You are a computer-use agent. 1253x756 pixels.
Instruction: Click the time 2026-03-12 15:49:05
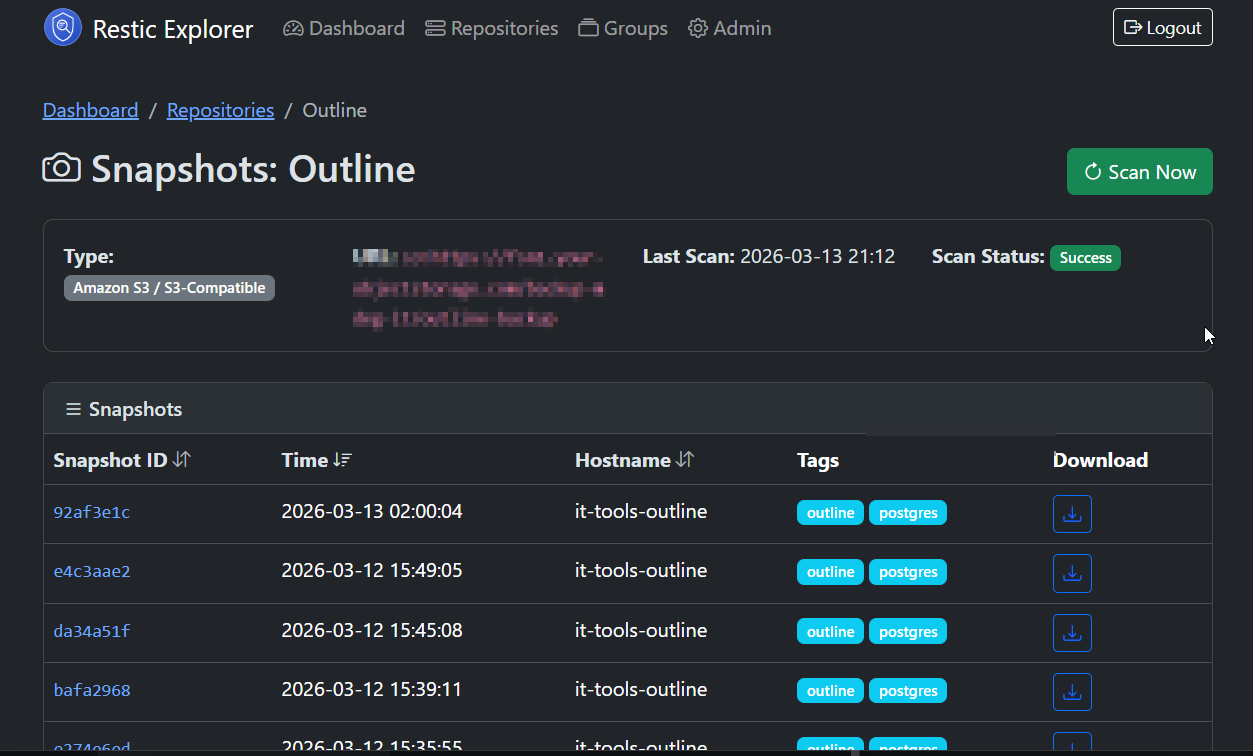[372, 571]
